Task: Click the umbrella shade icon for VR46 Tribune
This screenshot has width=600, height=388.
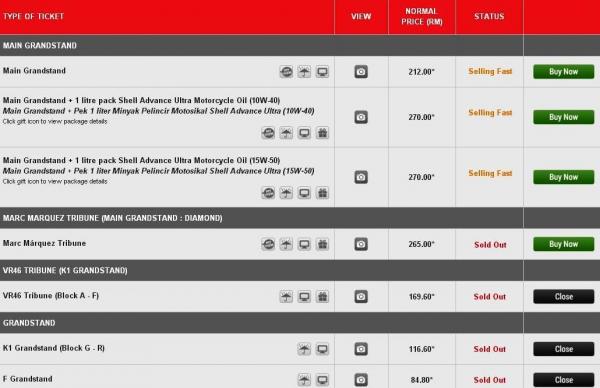Action: (286, 297)
